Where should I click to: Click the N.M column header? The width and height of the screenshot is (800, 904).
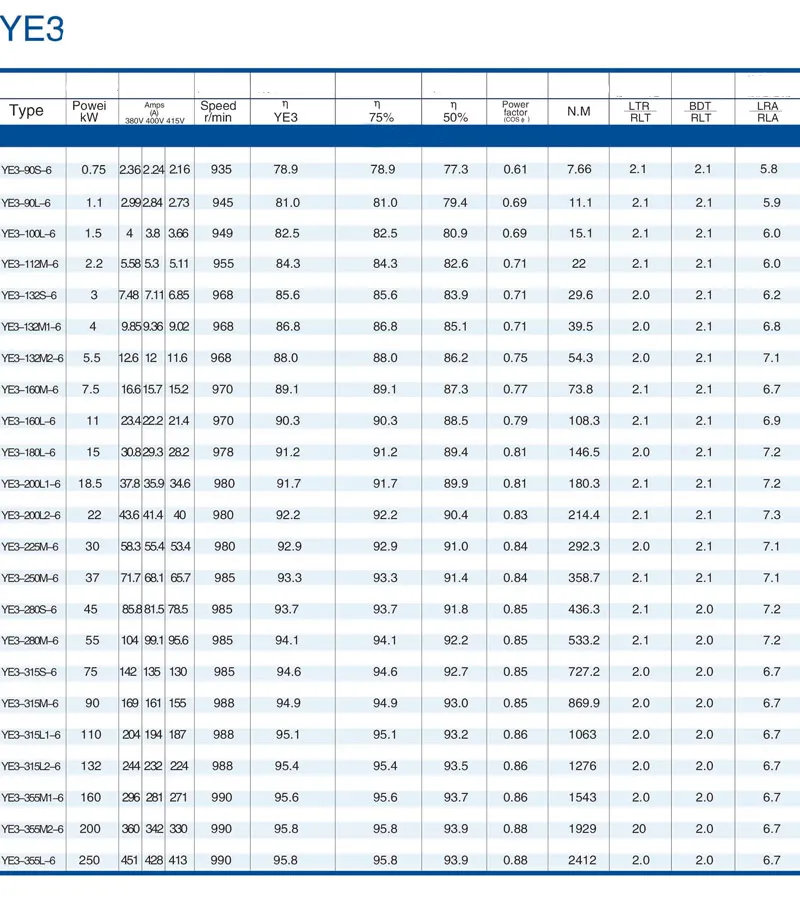coord(577,110)
